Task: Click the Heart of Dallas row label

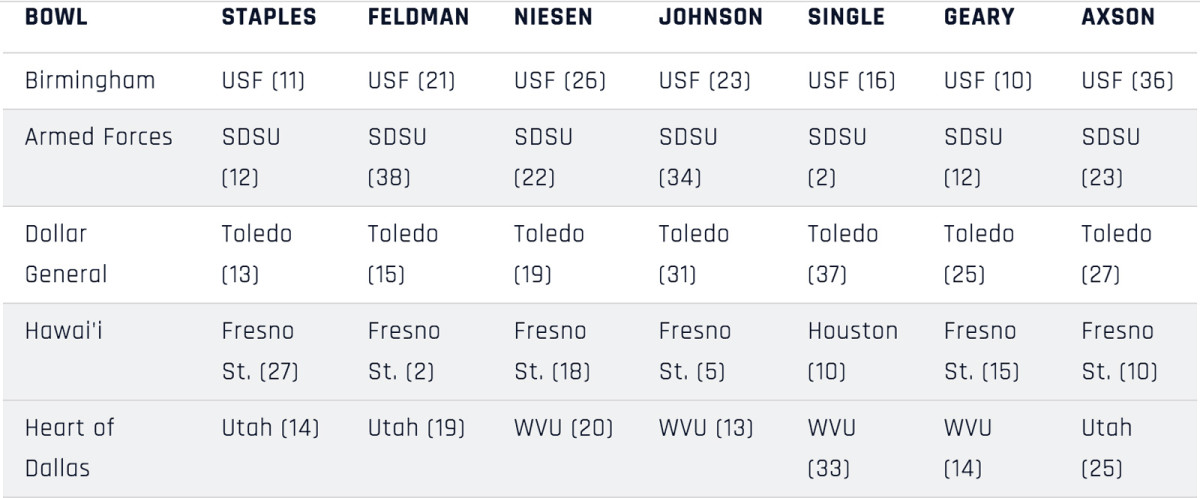Action: [69, 447]
